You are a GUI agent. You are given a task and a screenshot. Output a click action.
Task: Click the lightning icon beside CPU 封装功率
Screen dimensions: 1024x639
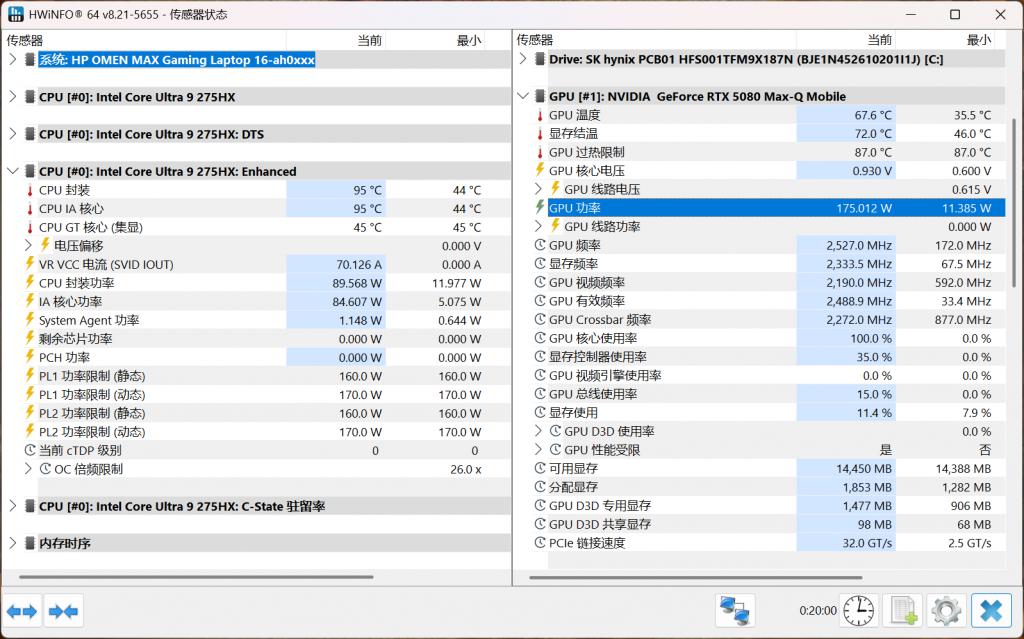pyautogui.click(x=29, y=282)
